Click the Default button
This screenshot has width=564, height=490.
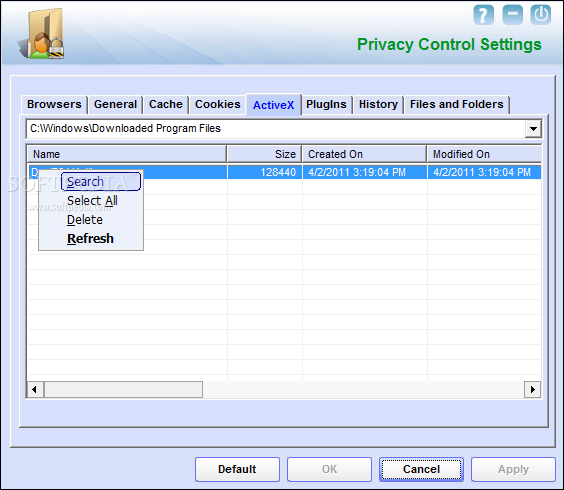click(237, 469)
